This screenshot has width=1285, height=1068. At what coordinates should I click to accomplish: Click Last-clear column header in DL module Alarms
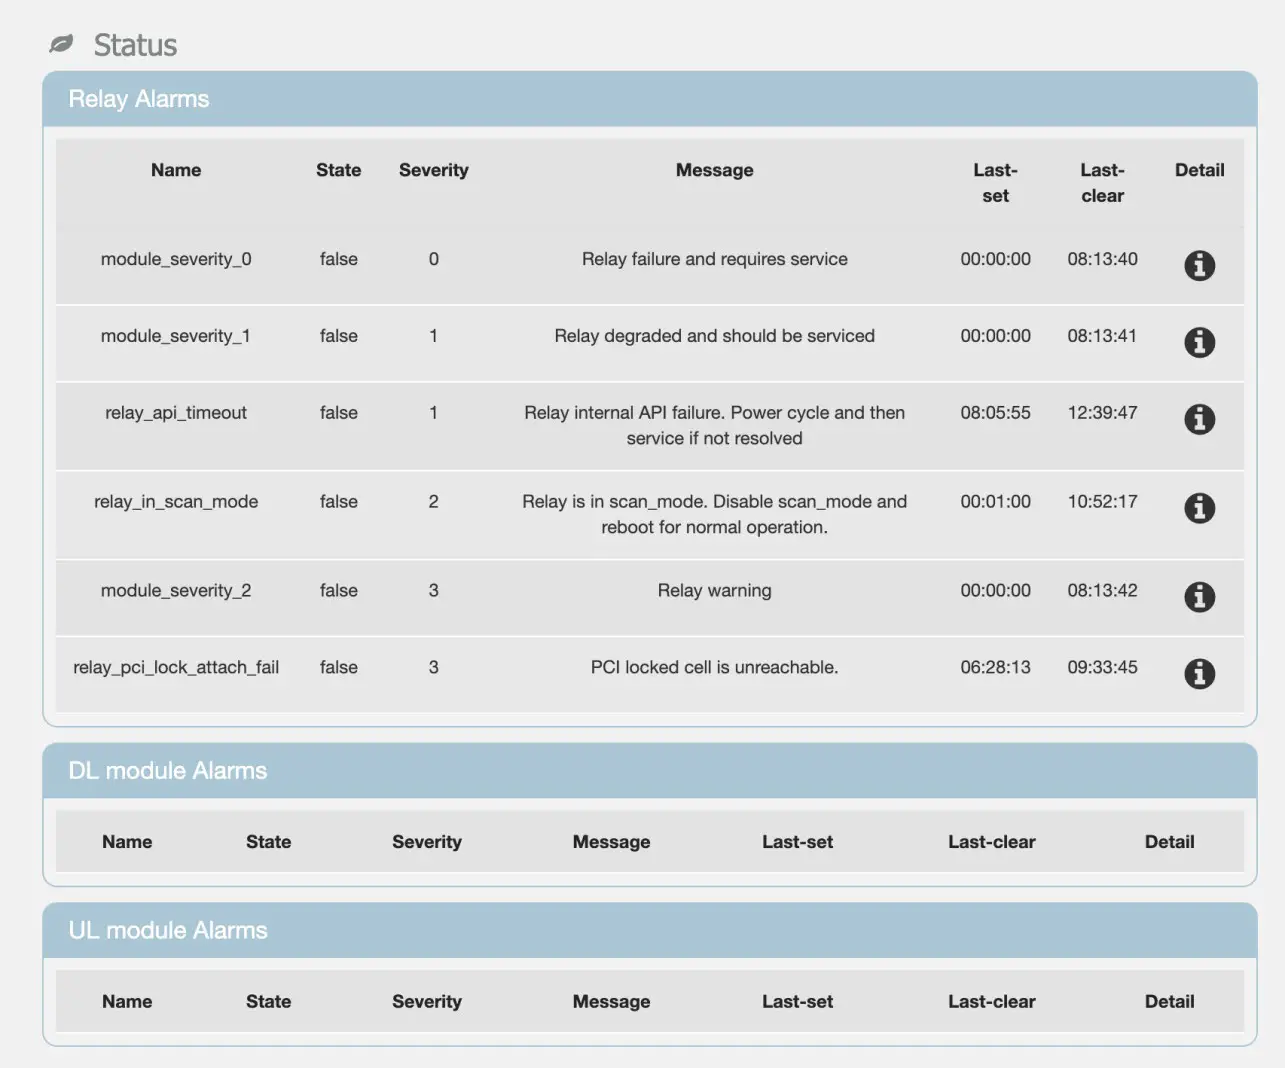[992, 842]
